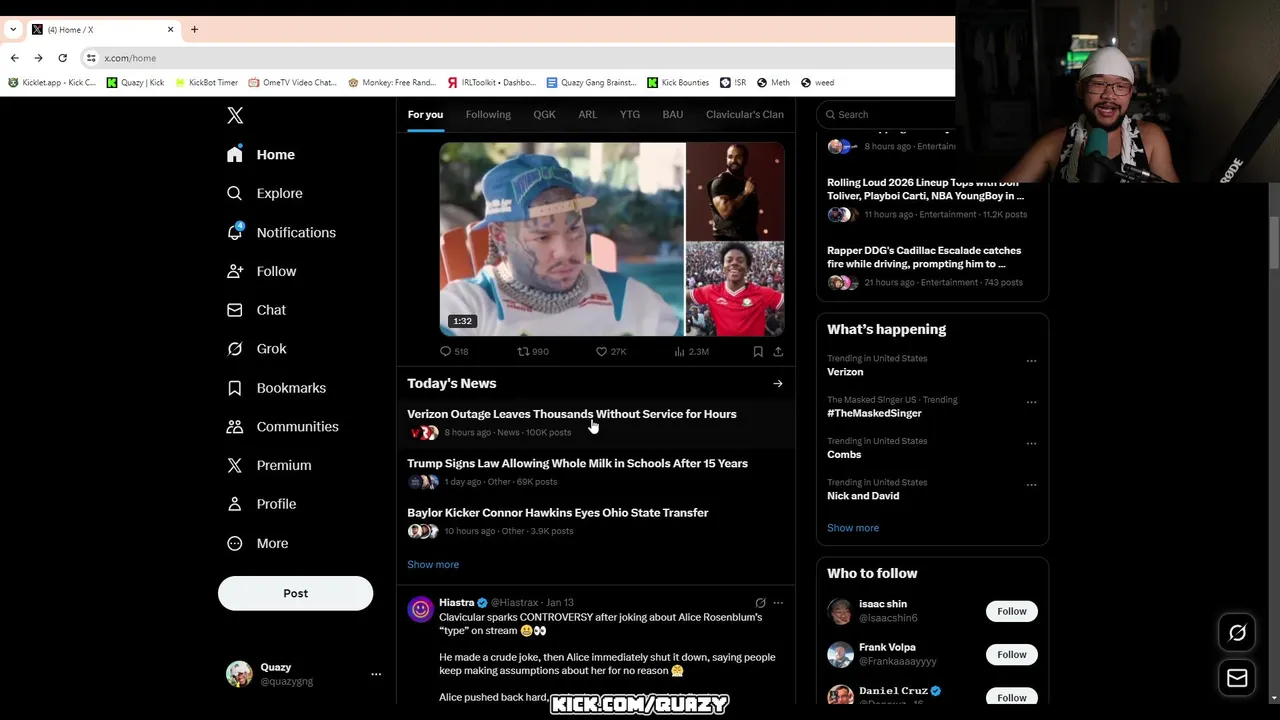Open more options on Hiastra post
The image size is (1280, 720).
coord(778,603)
